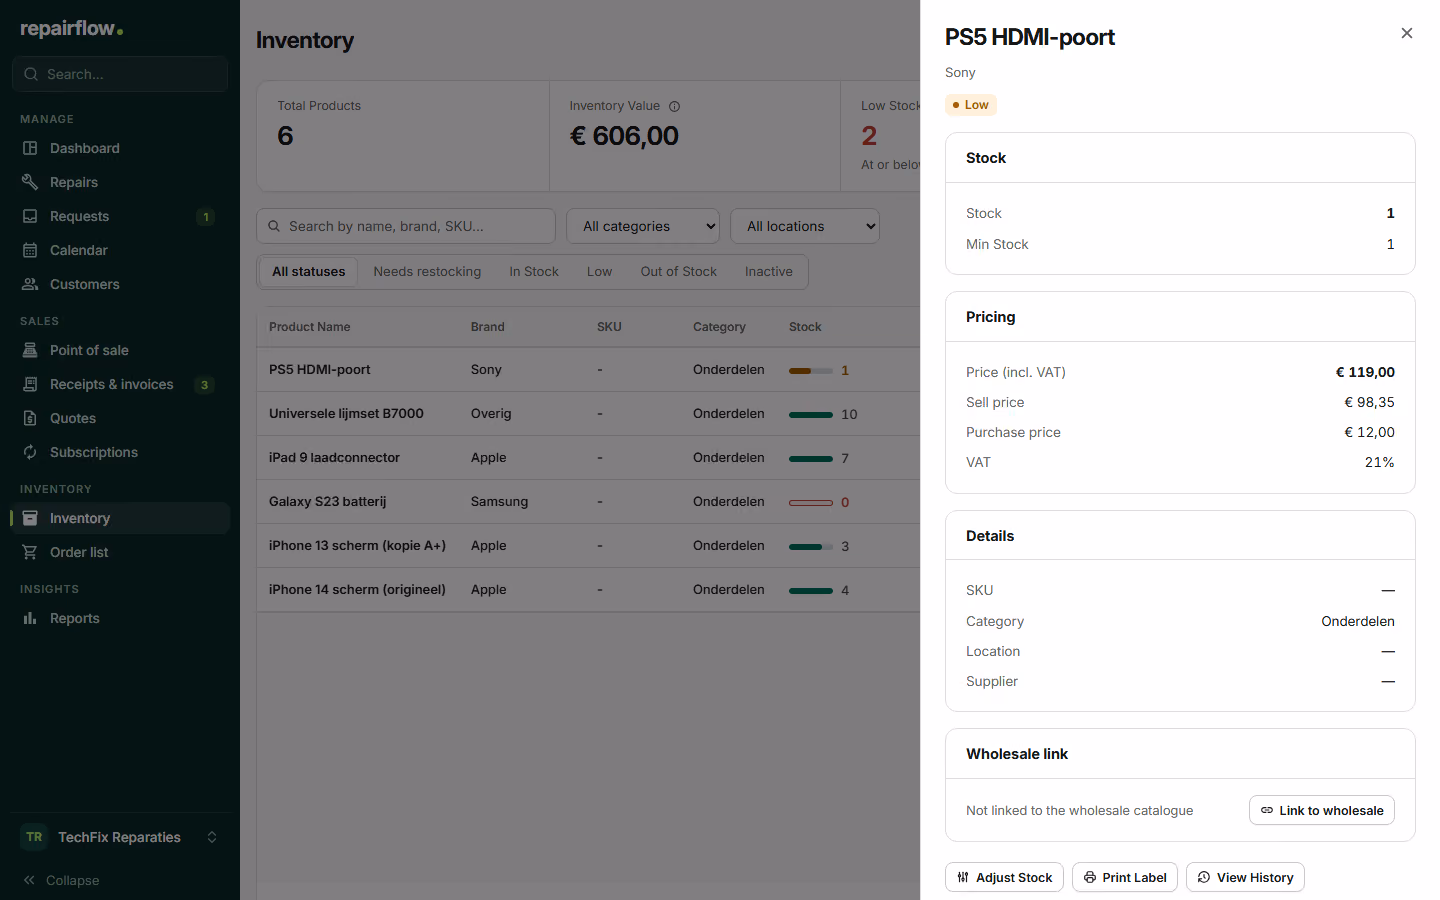
Task: Sort by the Category column header
Action: coord(719,327)
